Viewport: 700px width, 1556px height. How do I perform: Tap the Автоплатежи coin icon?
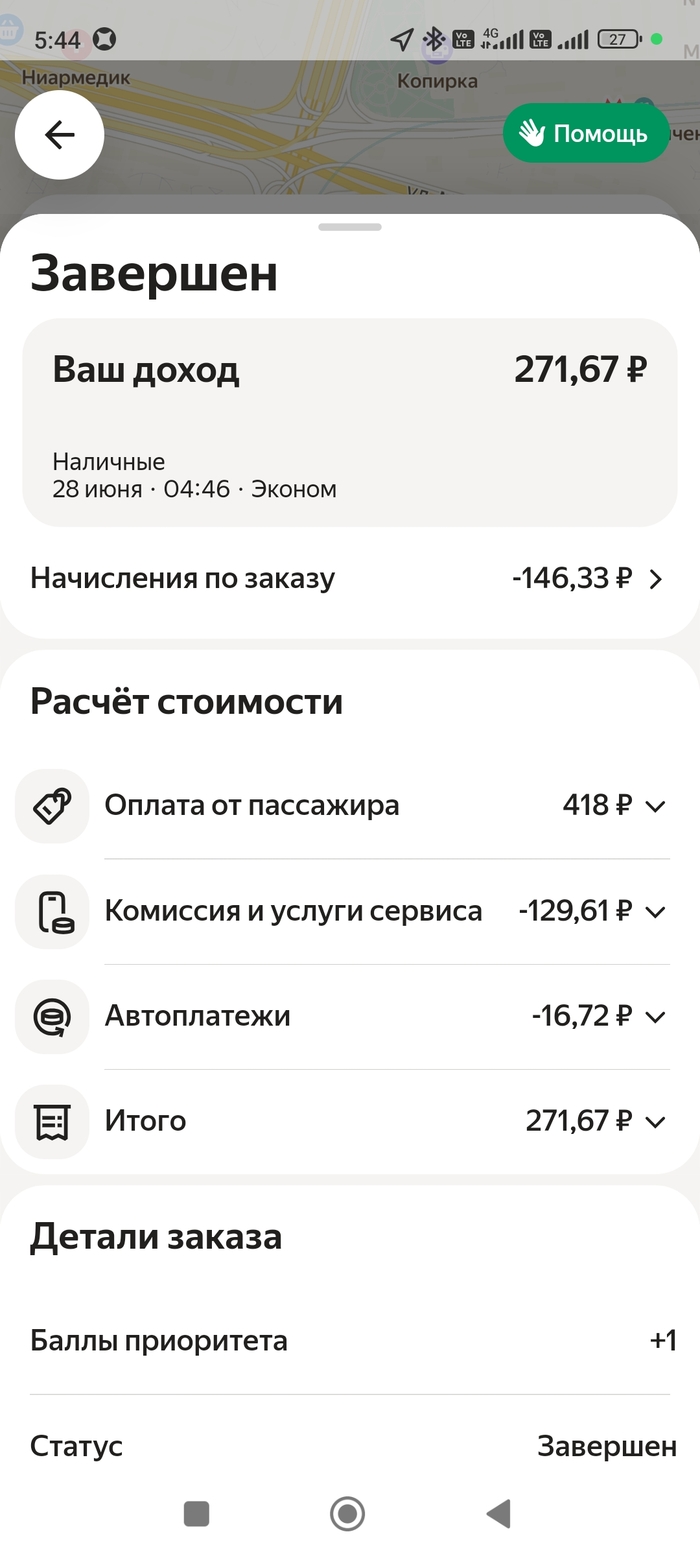(52, 1017)
